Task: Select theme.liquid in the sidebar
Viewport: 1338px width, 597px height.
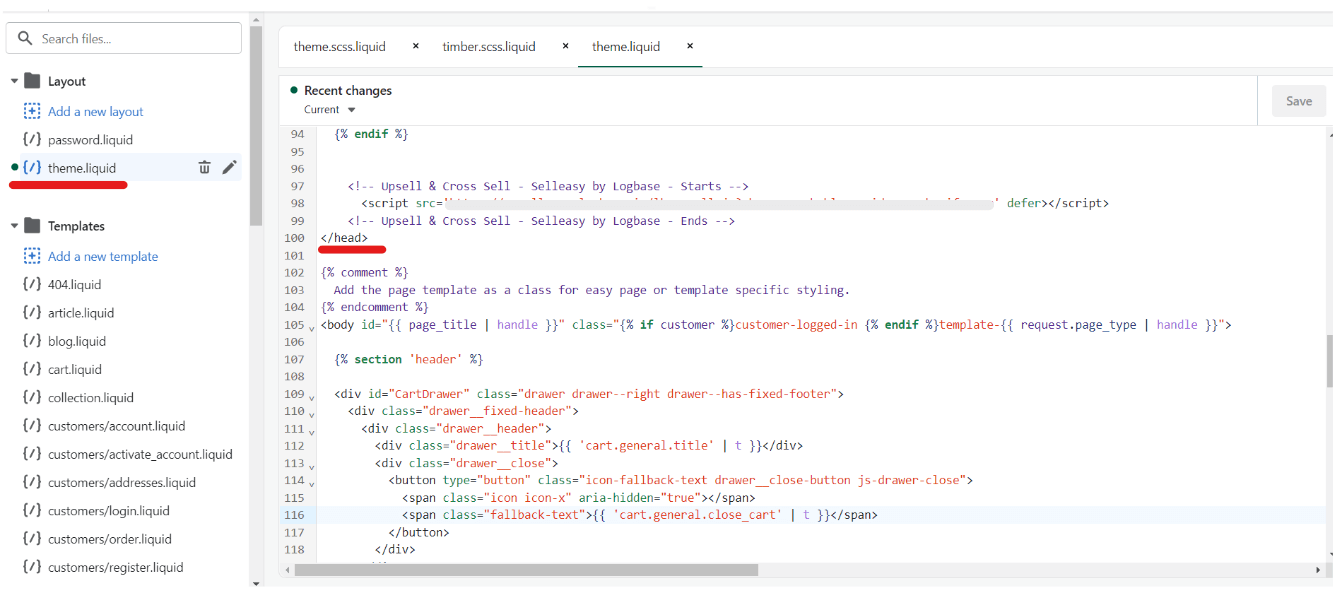Action: coord(82,168)
